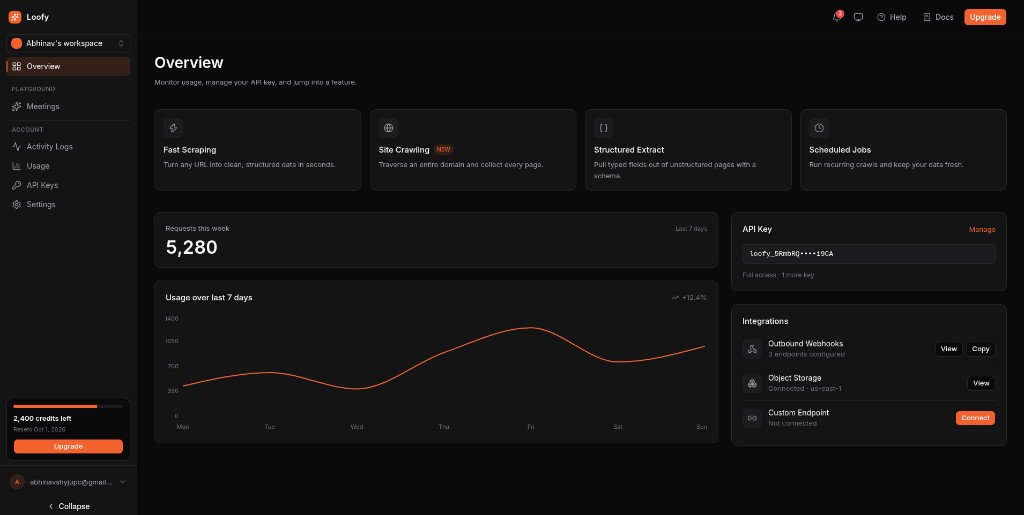Viewport: 1024px width, 515px height.
Task: Click the 2,400 credits left text
Action: [x=42, y=418]
